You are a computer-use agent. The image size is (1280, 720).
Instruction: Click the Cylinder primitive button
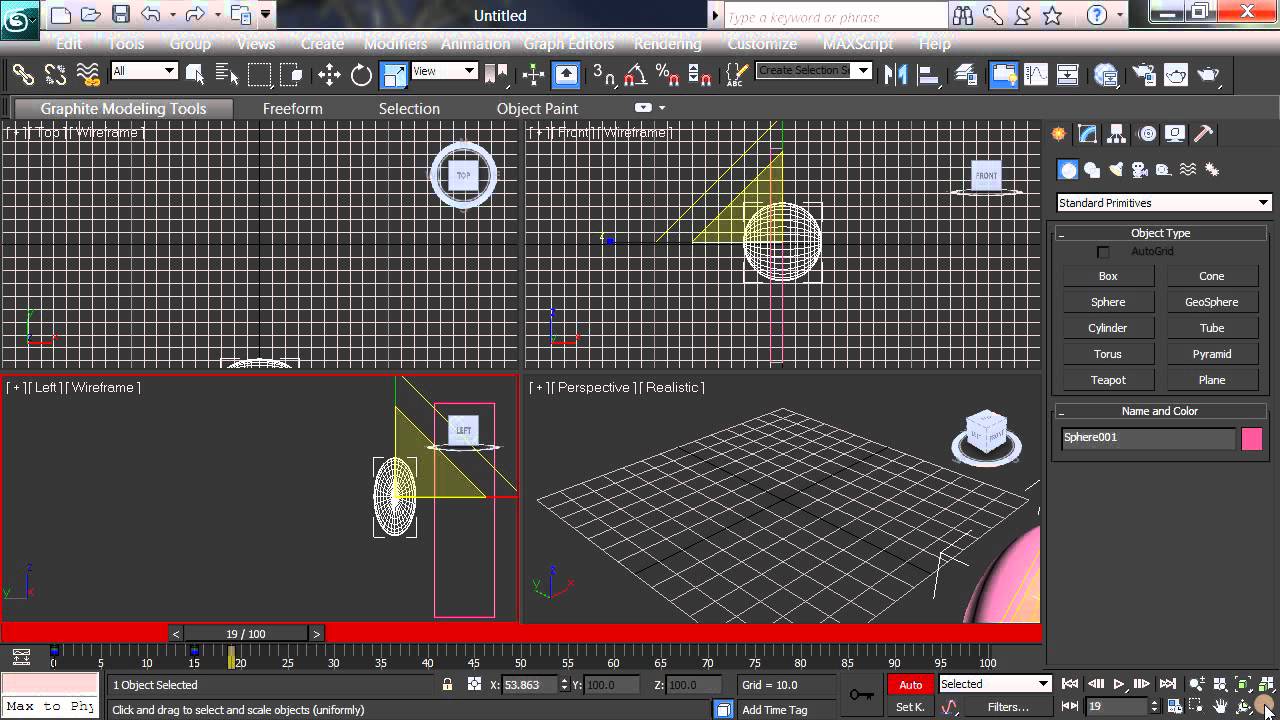click(x=1108, y=328)
